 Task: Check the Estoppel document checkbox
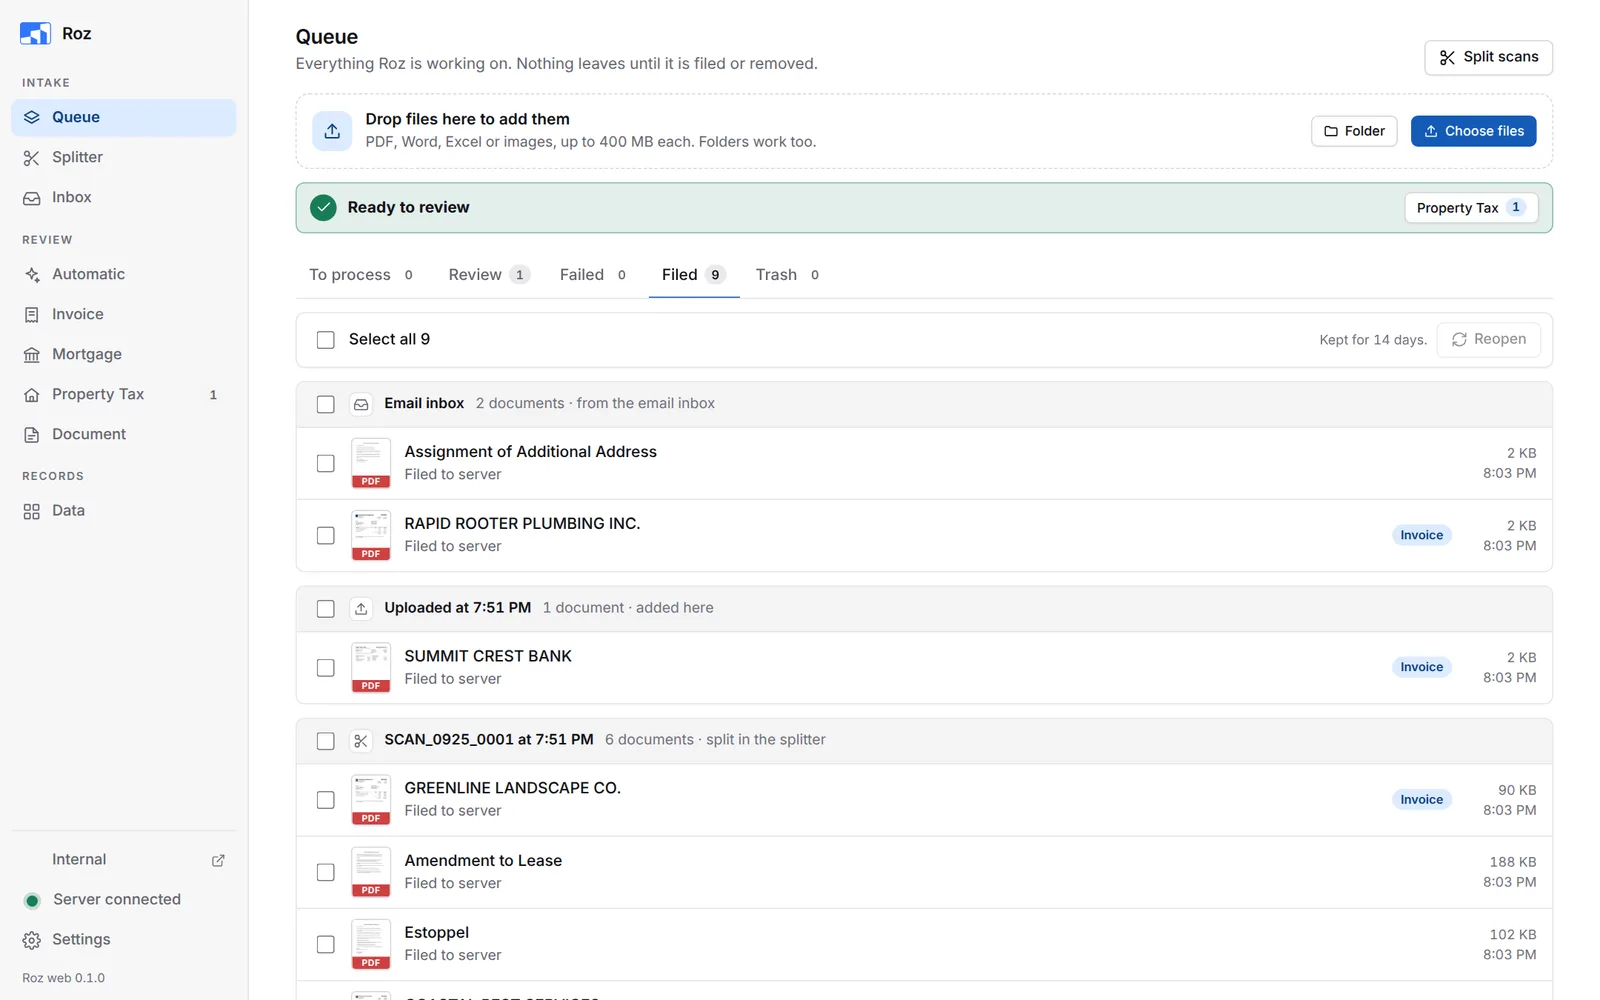[x=326, y=944]
